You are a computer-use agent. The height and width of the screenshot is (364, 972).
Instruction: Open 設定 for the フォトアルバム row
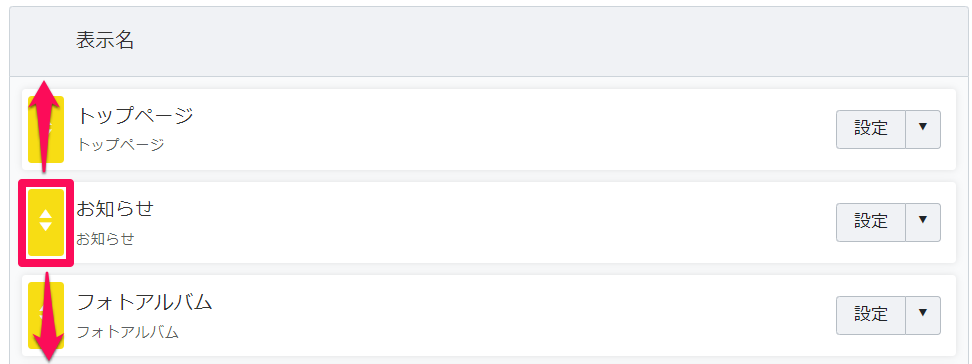click(871, 316)
